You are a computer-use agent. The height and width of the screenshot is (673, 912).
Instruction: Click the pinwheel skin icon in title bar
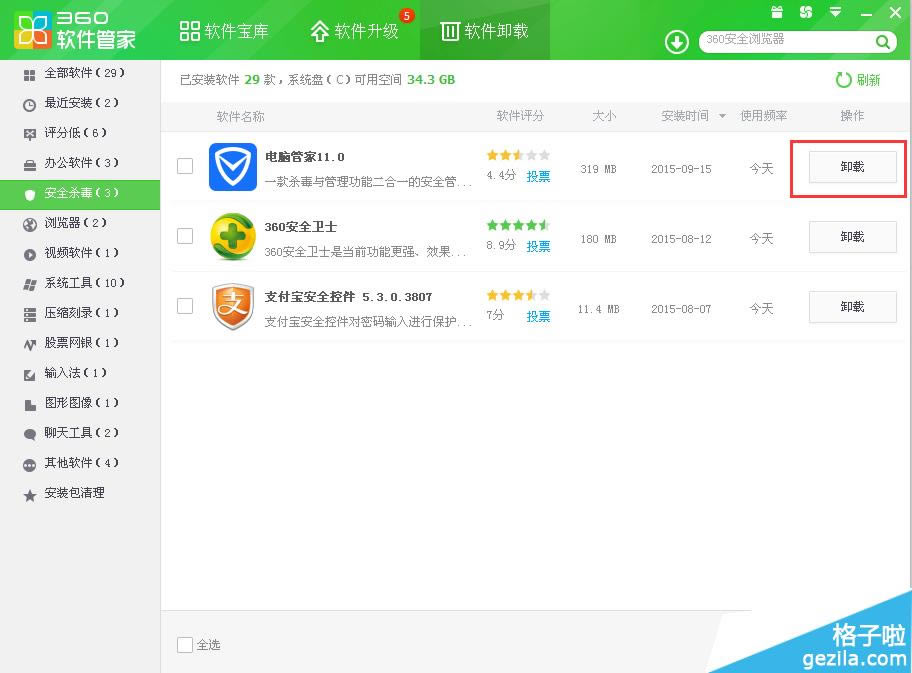click(x=806, y=12)
